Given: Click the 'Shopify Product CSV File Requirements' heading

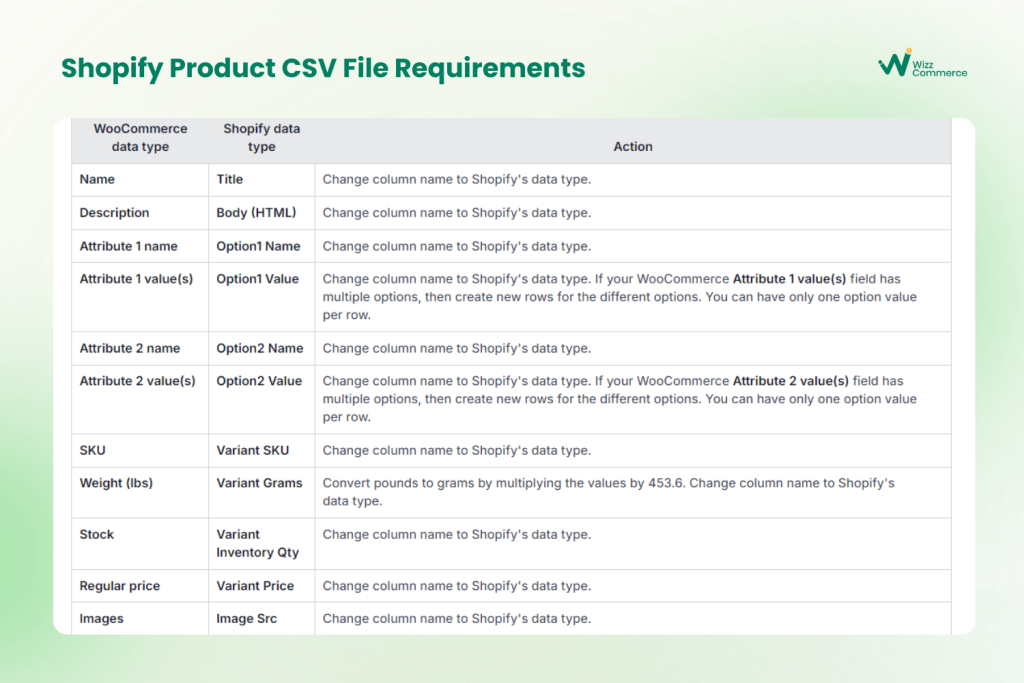Looking at the screenshot, I should (323, 68).
